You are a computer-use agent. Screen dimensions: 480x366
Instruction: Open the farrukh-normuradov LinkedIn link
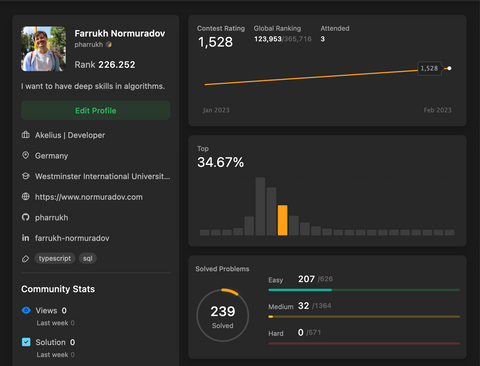pos(72,238)
